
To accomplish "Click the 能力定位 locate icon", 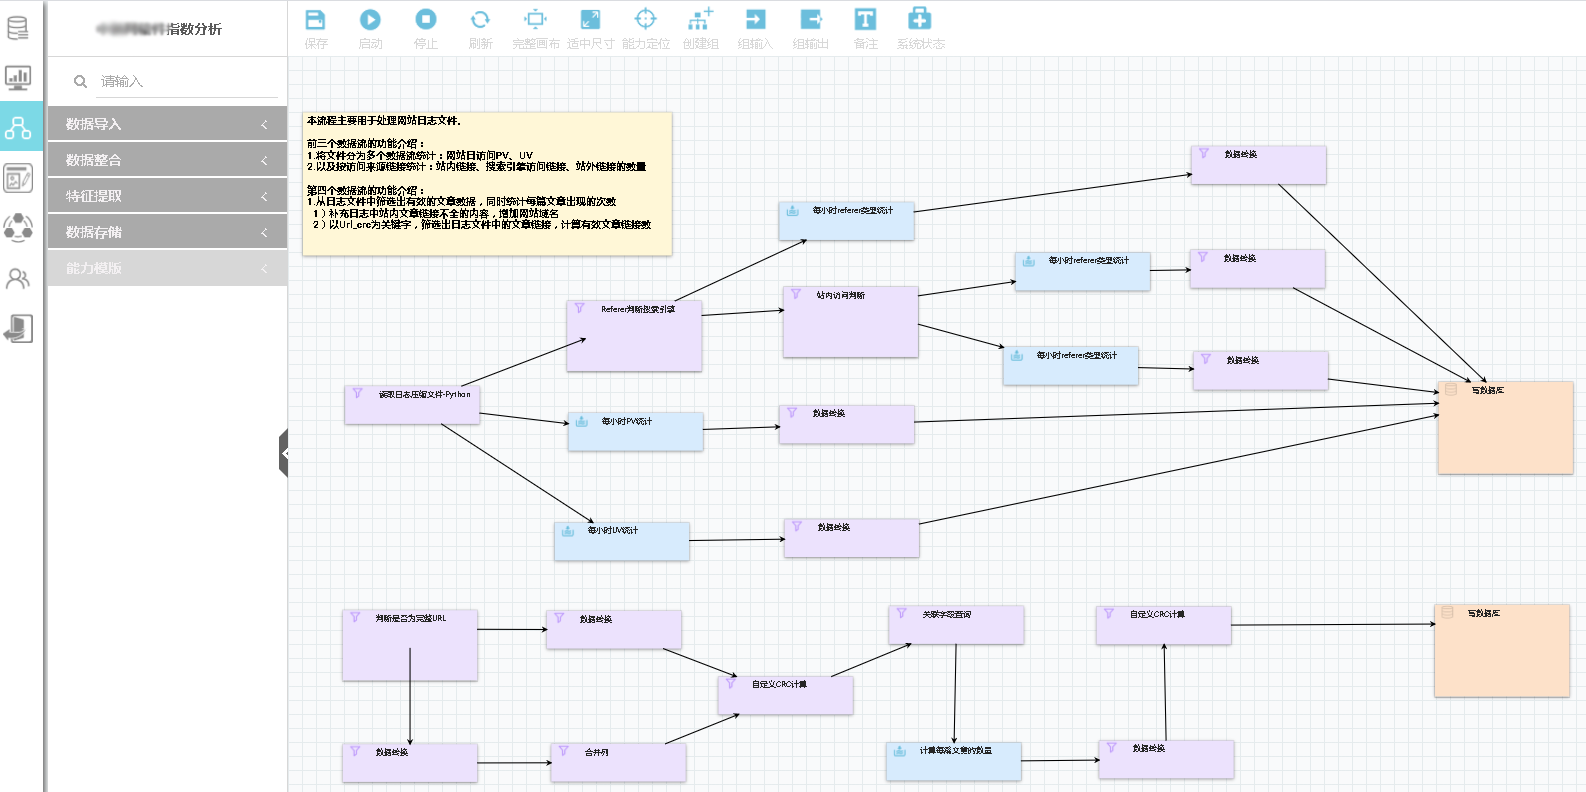I will (x=646, y=20).
